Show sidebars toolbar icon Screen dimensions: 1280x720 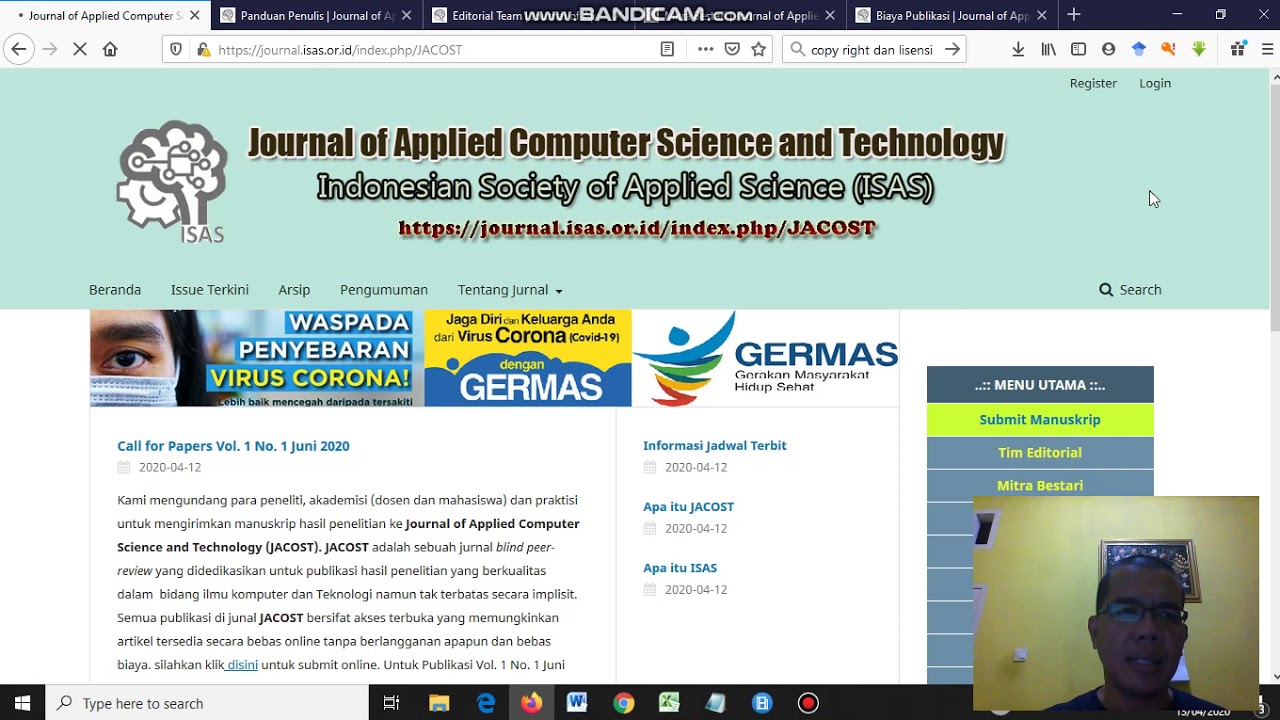click(x=1078, y=49)
